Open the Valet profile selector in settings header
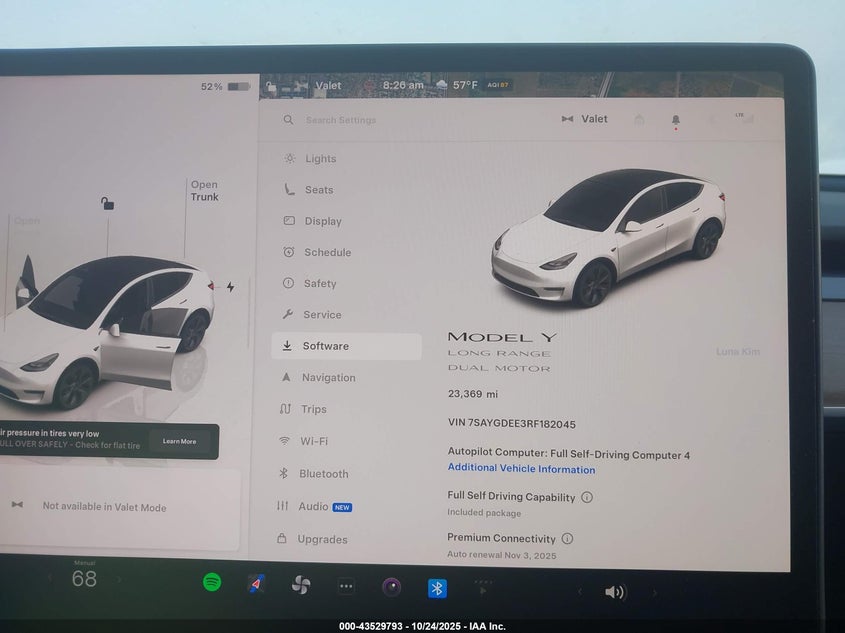This screenshot has width=845, height=633. tap(585, 119)
